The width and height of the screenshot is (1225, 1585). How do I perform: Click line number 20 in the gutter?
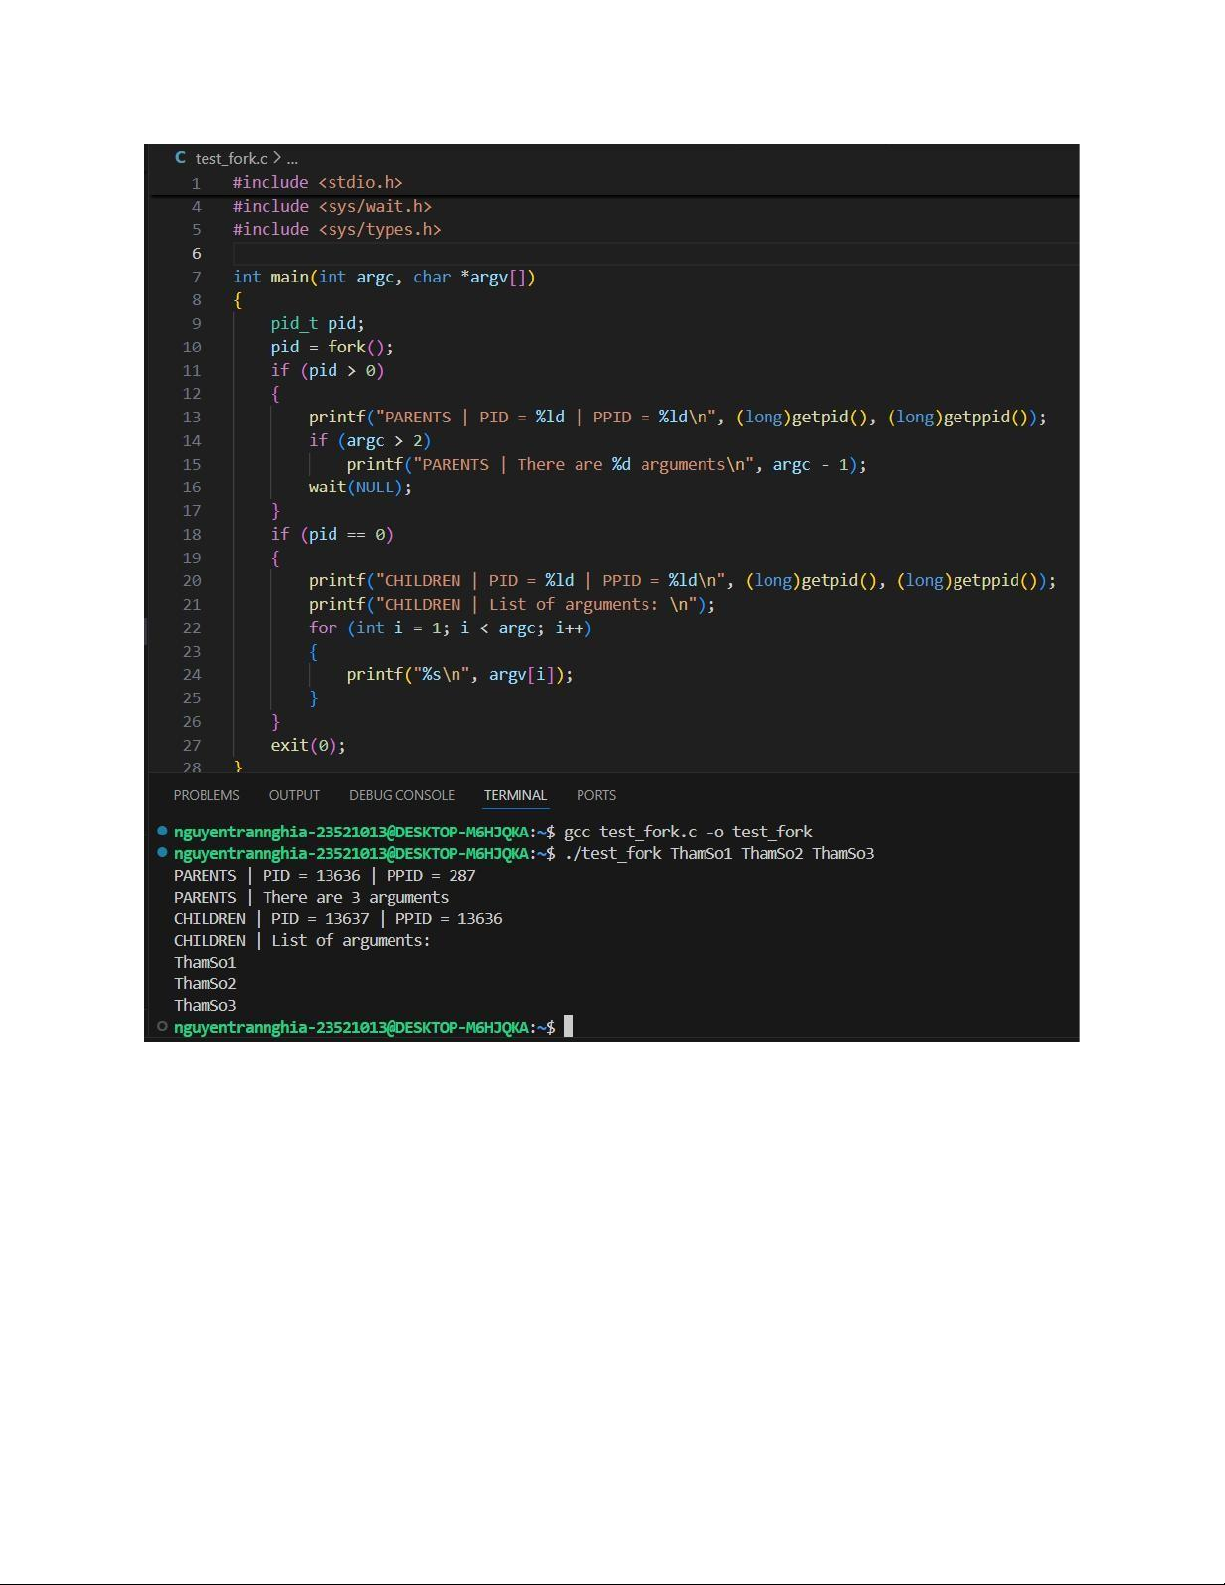click(x=192, y=581)
